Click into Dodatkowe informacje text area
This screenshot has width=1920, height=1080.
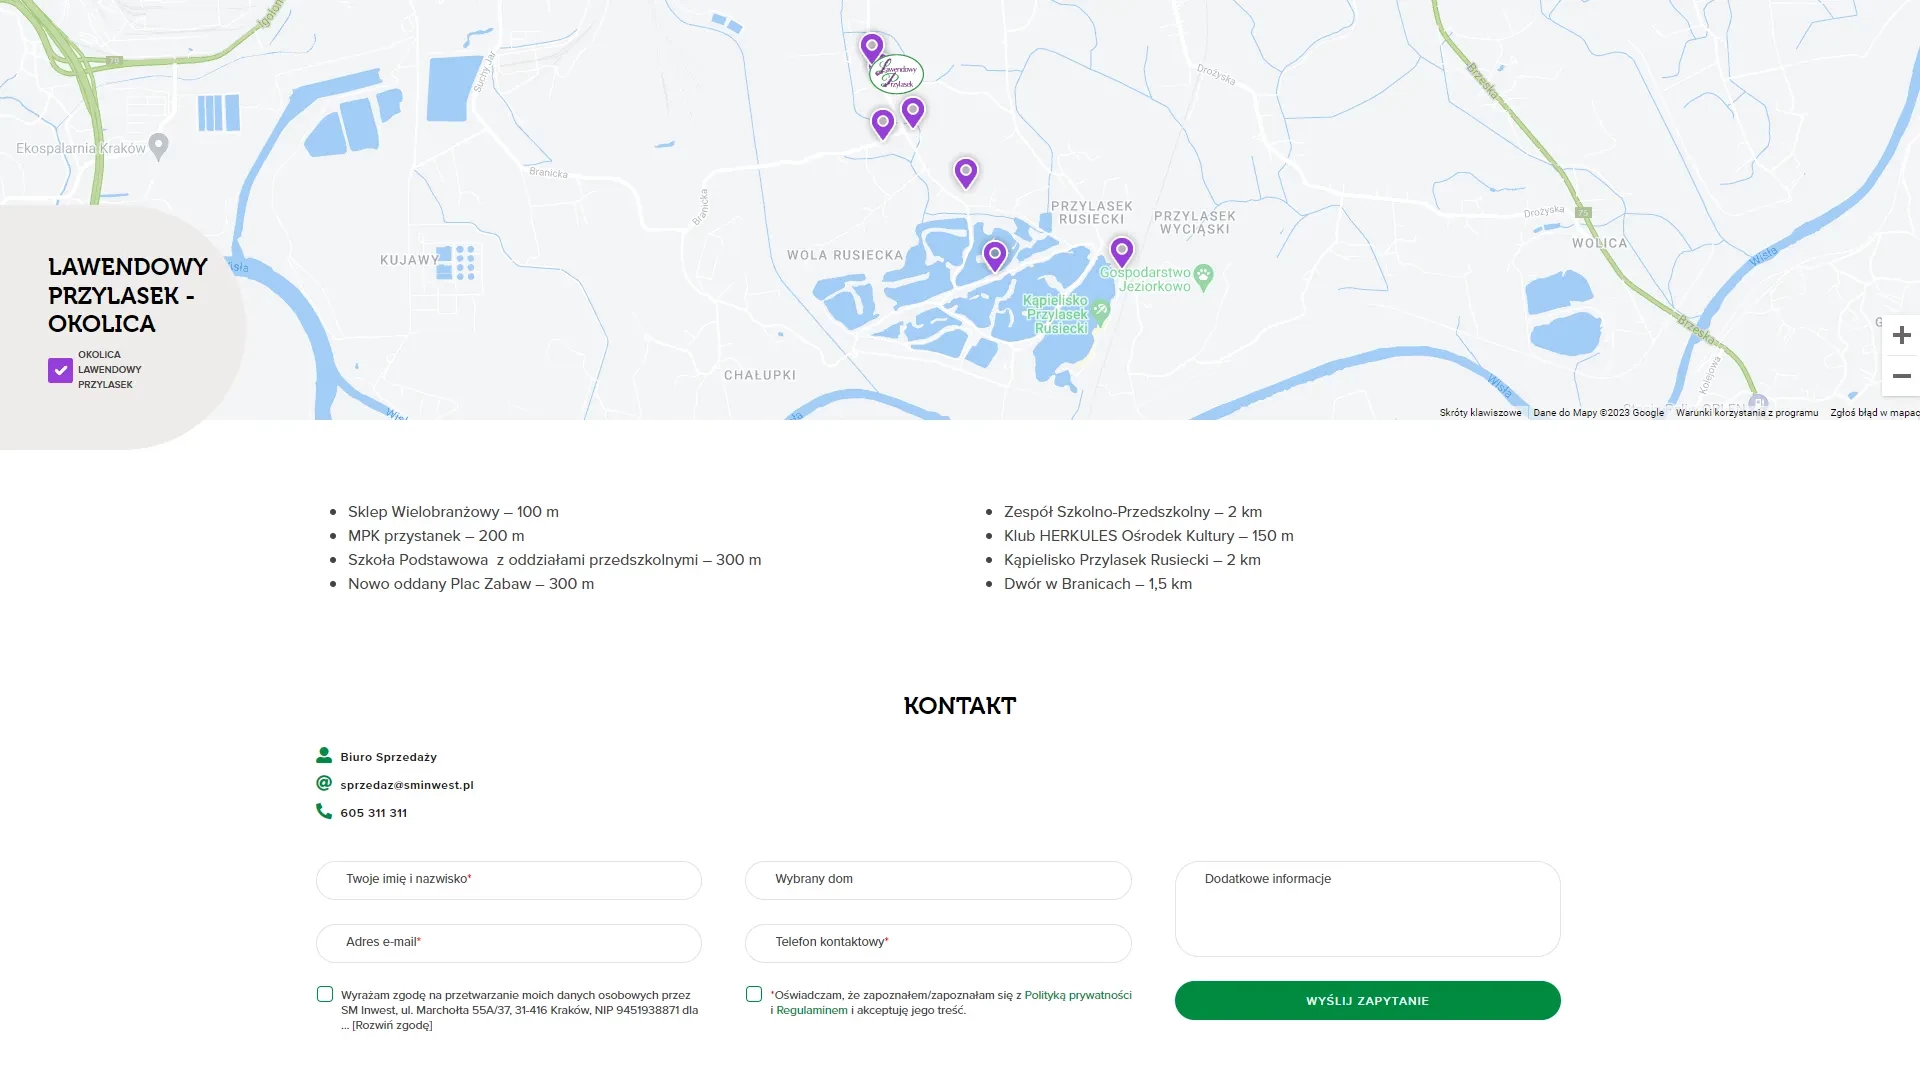[x=1367, y=909]
